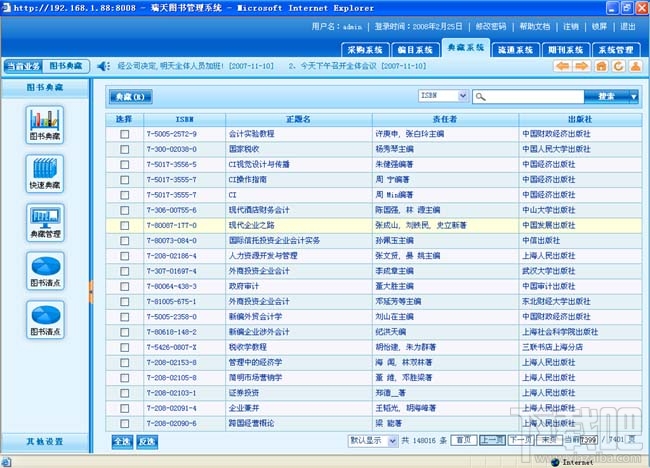Viewport: 650px width, 468px height.
Task: Click the orange back arrow icon
Action: pyautogui.click(x=563, y=66)
